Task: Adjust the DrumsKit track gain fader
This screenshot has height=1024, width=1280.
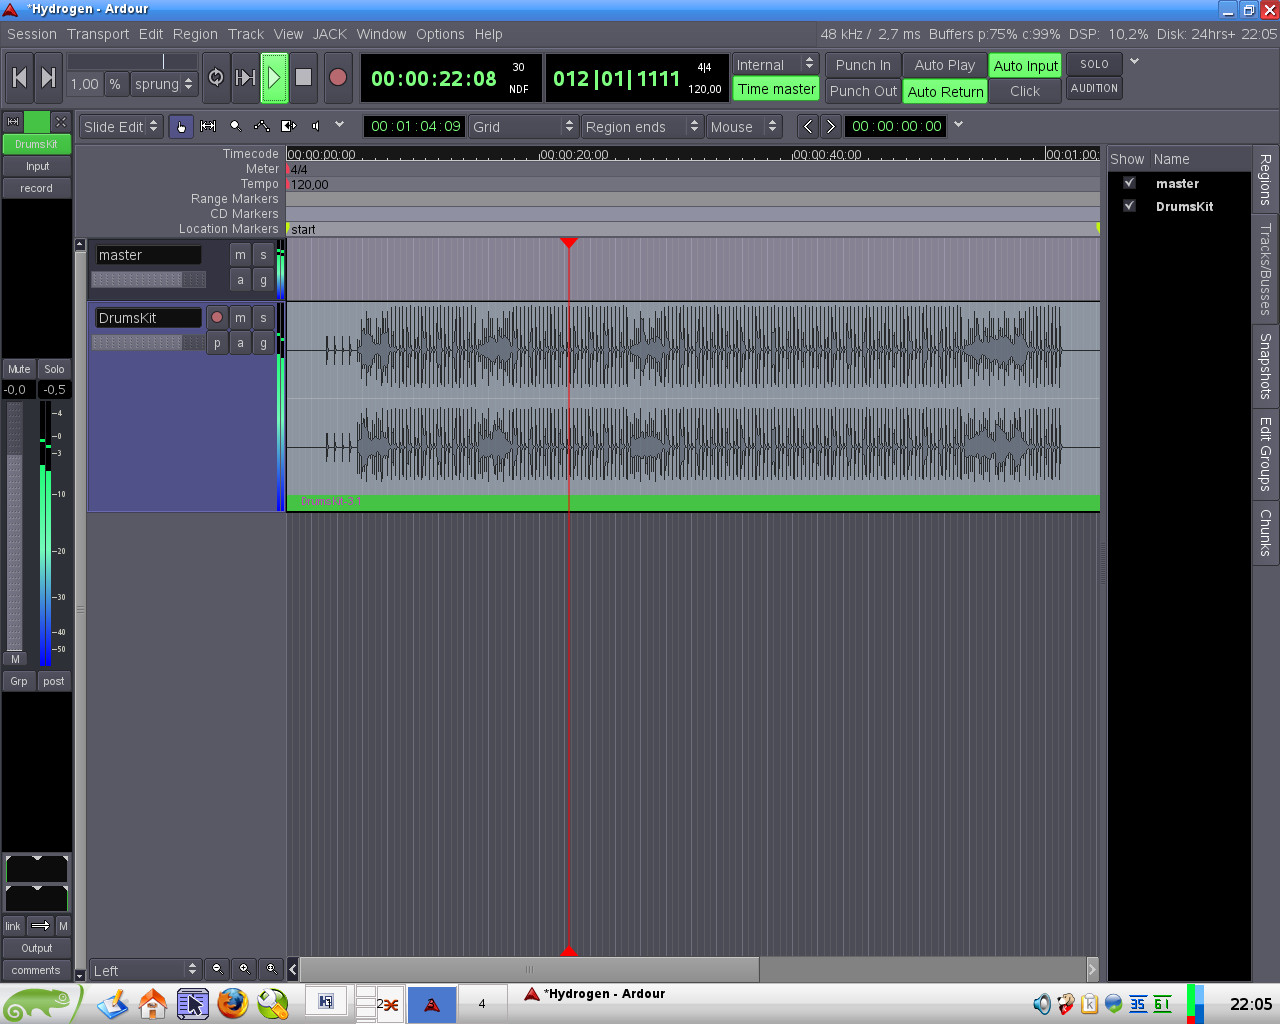Action: 148,342
